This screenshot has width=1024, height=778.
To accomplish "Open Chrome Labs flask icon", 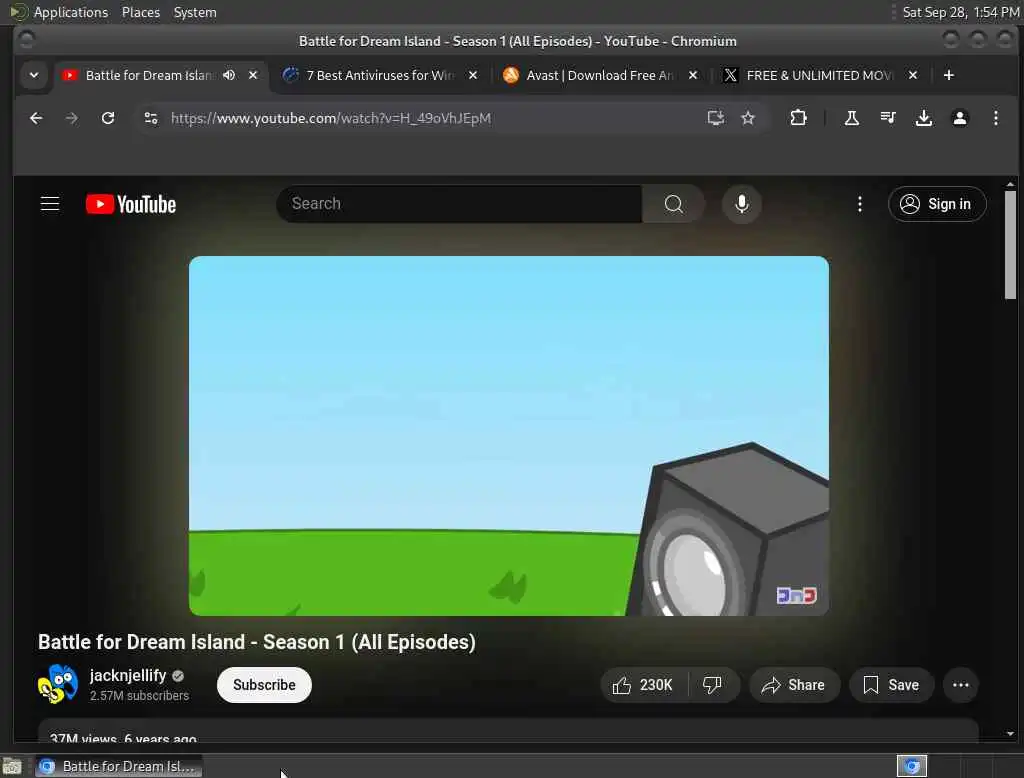I will point(852,118).
